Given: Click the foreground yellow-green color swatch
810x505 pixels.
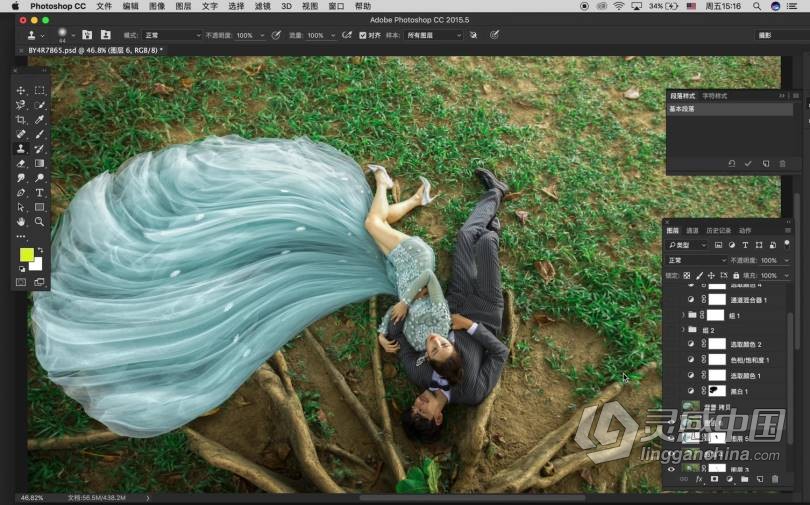Looking at the screenshot, I should coord(26,255).
